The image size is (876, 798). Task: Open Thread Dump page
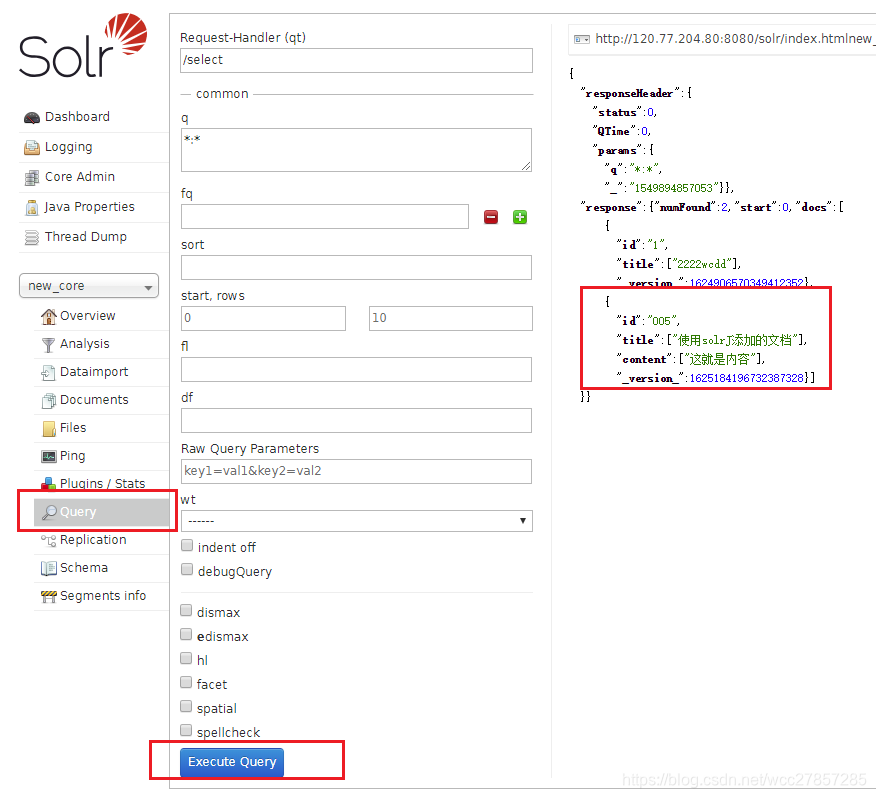click(85, 237)
